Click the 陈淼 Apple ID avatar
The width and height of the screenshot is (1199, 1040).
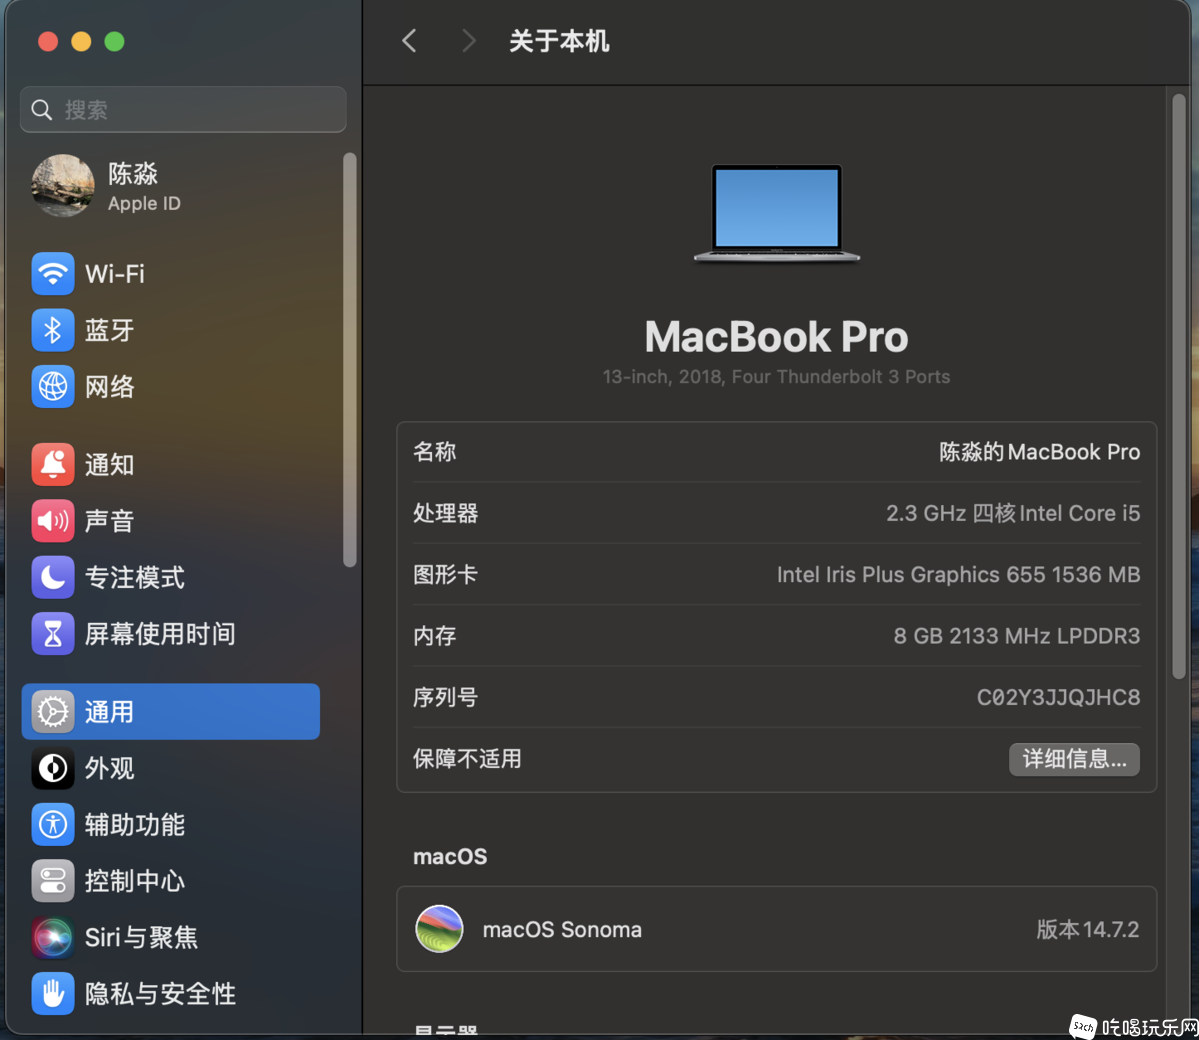[63, 186]
